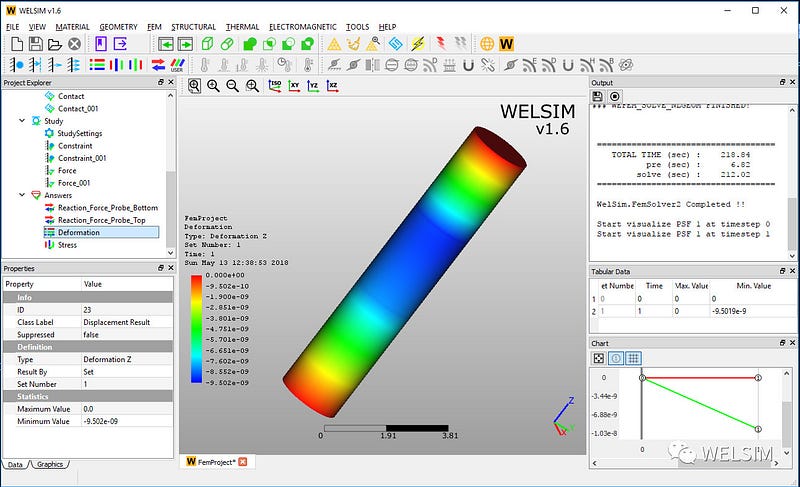Open the orange globe website icon
Image resolution: width=800 pixels, height=487 pixels.
[487, 44]
